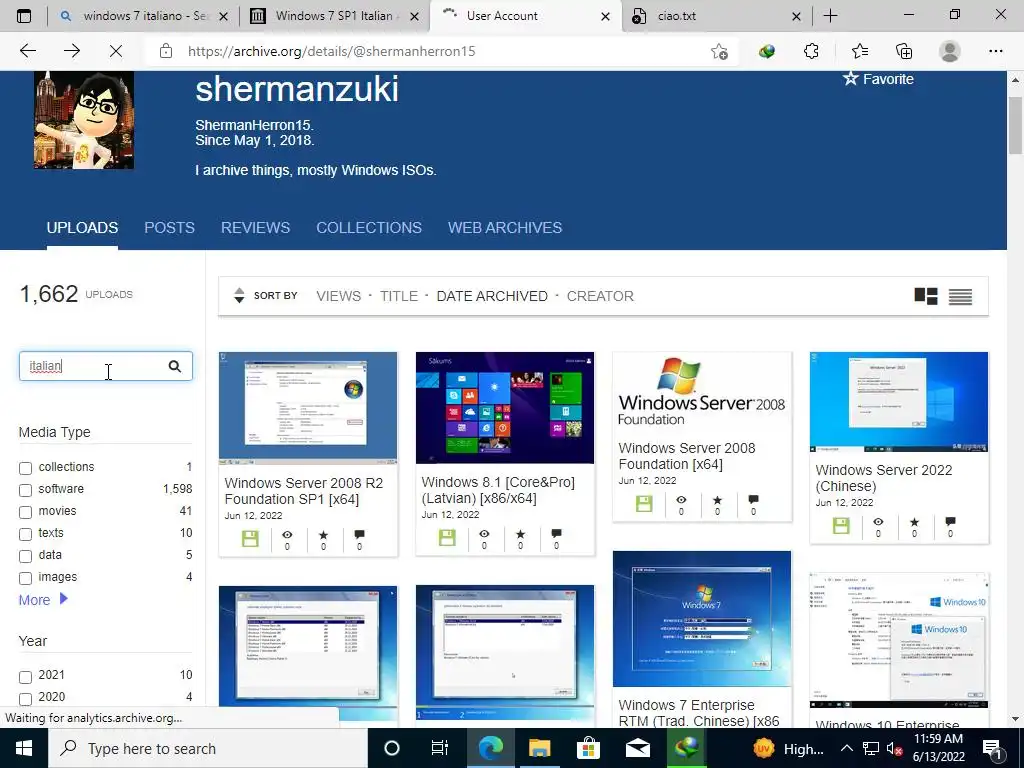Image resolution: width=1024 pixels, height=768 pixels.
Task: Click favorites star on Windows Server 2008 Foundation card
Action: (717, 500)
